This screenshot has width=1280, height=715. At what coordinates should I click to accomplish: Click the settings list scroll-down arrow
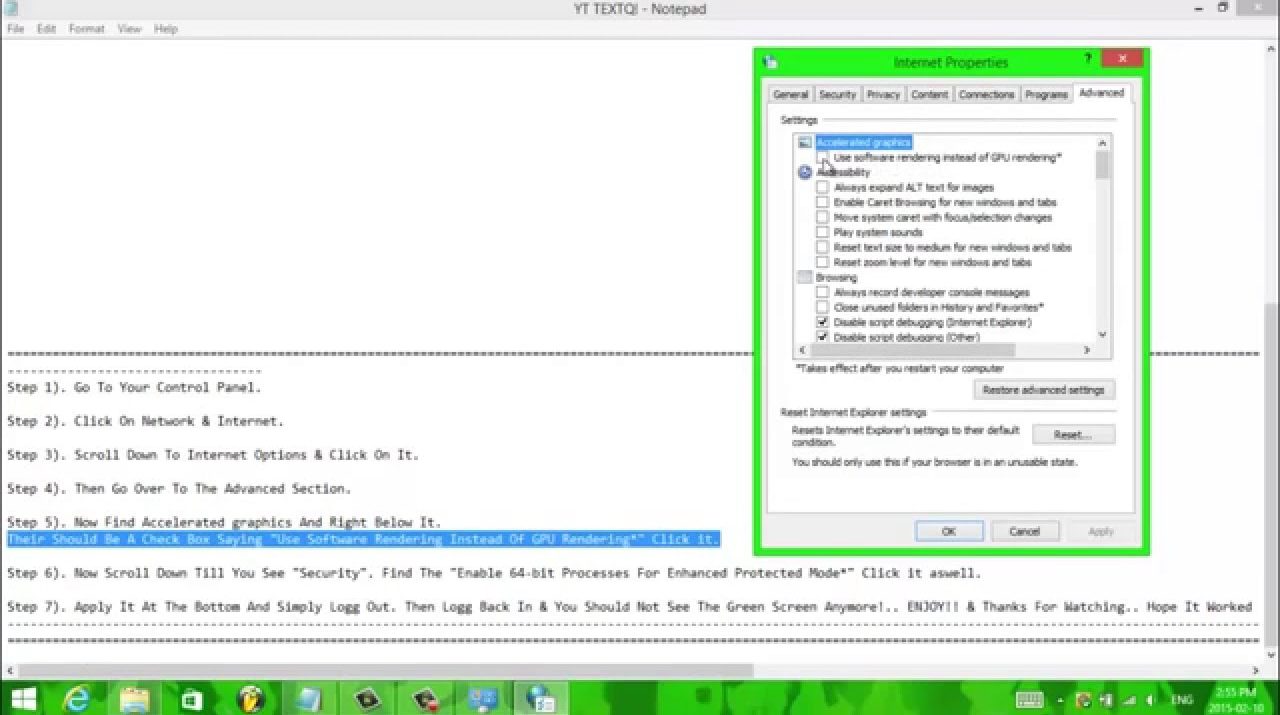(1102, 335)
